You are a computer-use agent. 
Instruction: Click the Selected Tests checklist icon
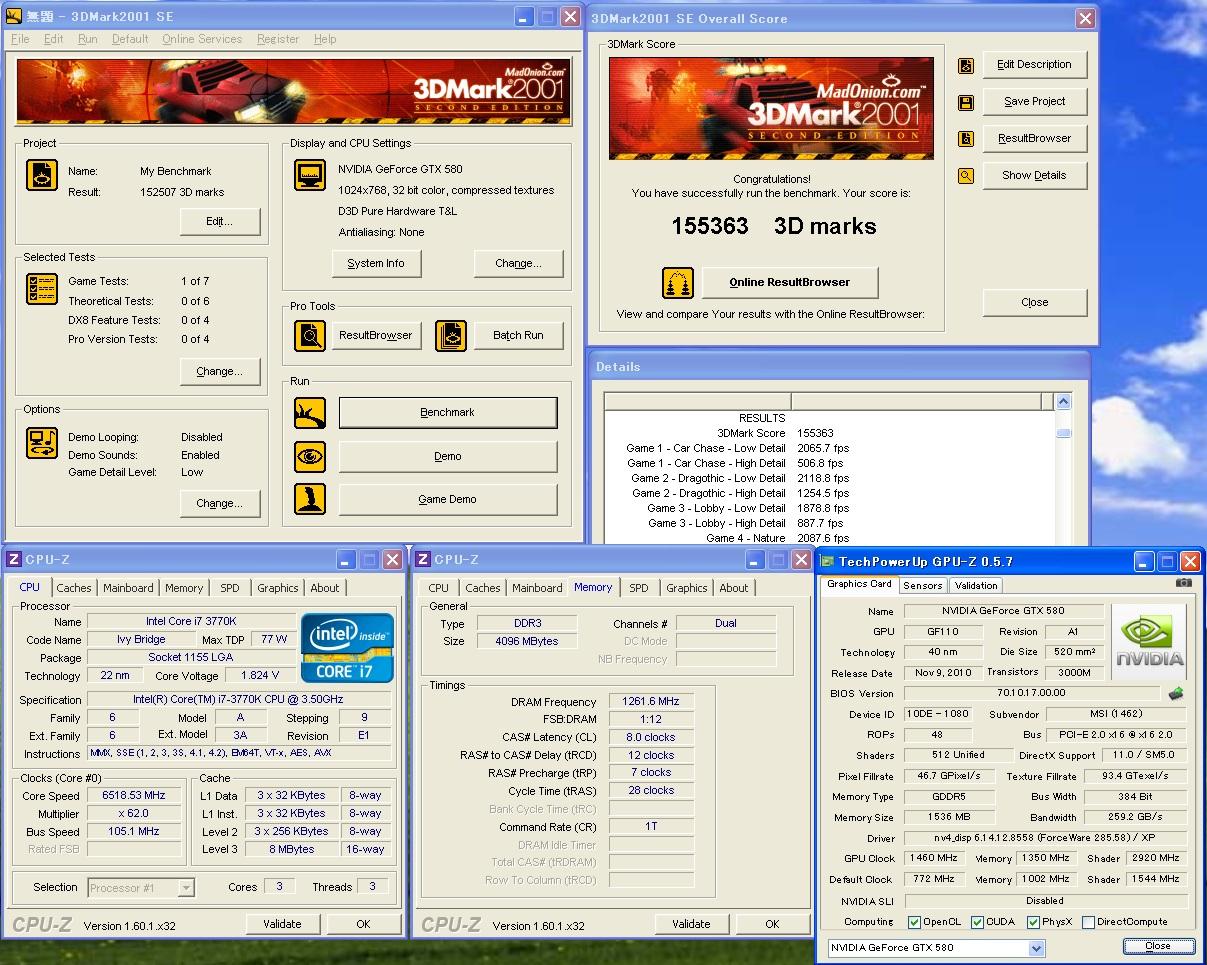click(x=42, y=289)
